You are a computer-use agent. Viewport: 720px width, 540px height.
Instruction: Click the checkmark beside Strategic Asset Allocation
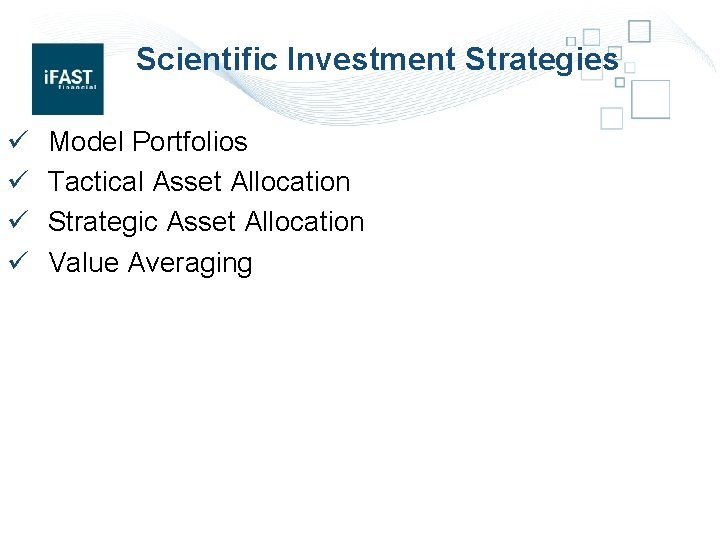(18, 219)
